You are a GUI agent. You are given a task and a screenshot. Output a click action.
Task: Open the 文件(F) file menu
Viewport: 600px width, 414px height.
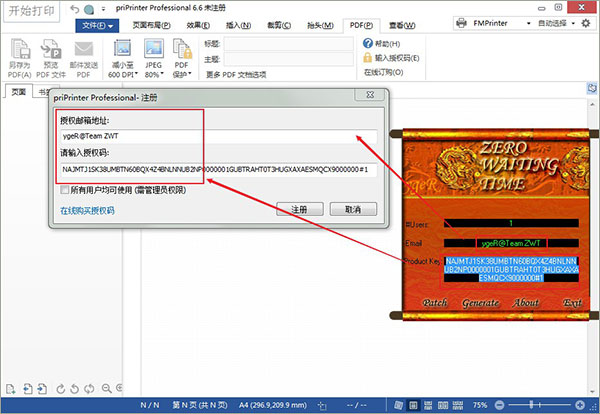tap(97, 26)
